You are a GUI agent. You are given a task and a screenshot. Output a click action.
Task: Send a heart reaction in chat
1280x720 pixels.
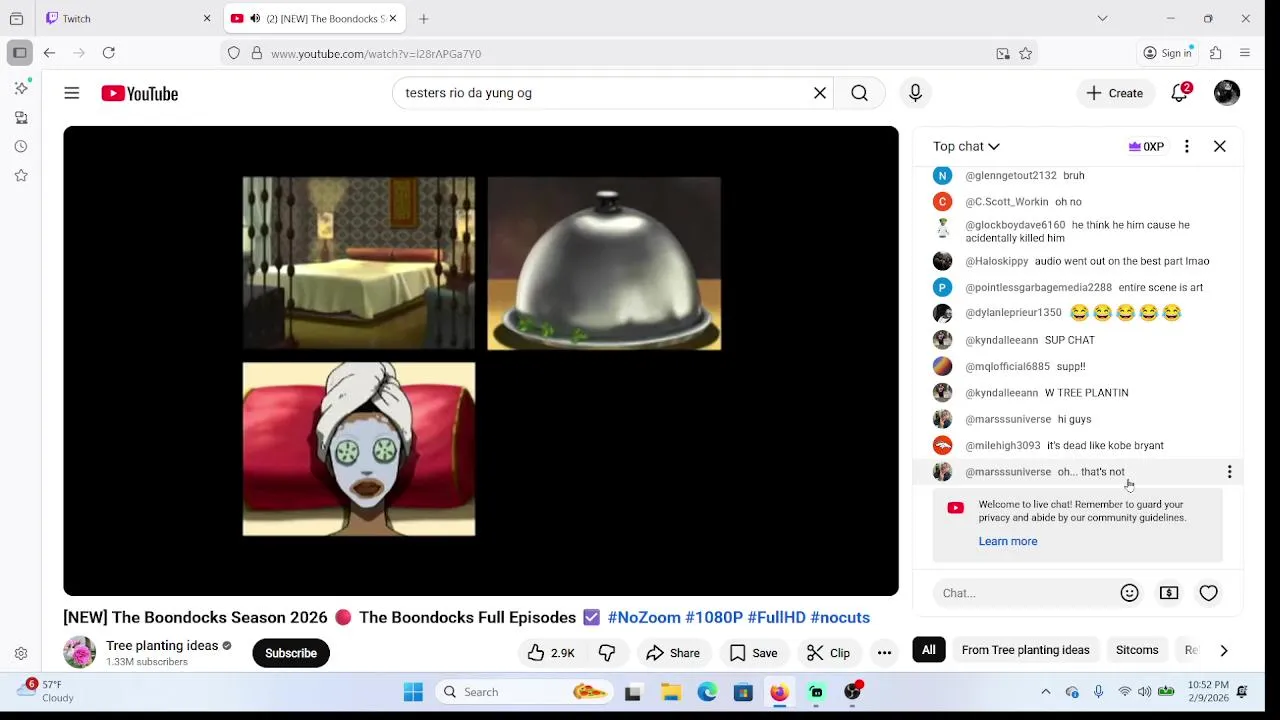pos(1209,593)
